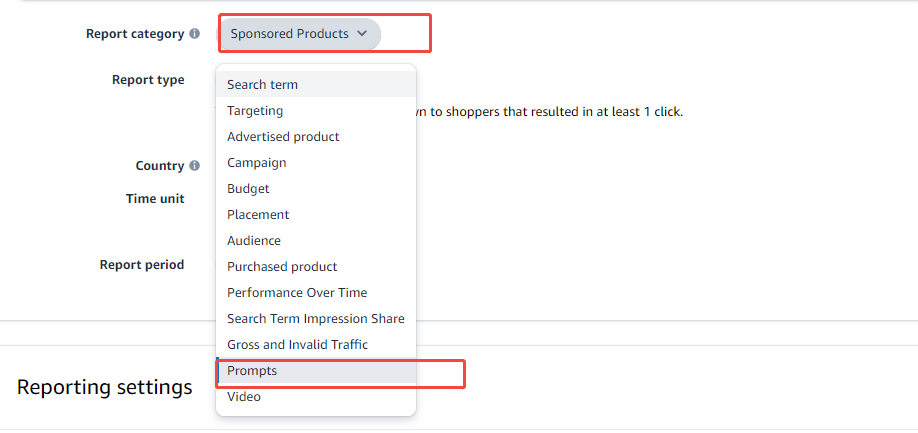Click the Report period label
Screen dimensions: 918x433
[142, 265]
